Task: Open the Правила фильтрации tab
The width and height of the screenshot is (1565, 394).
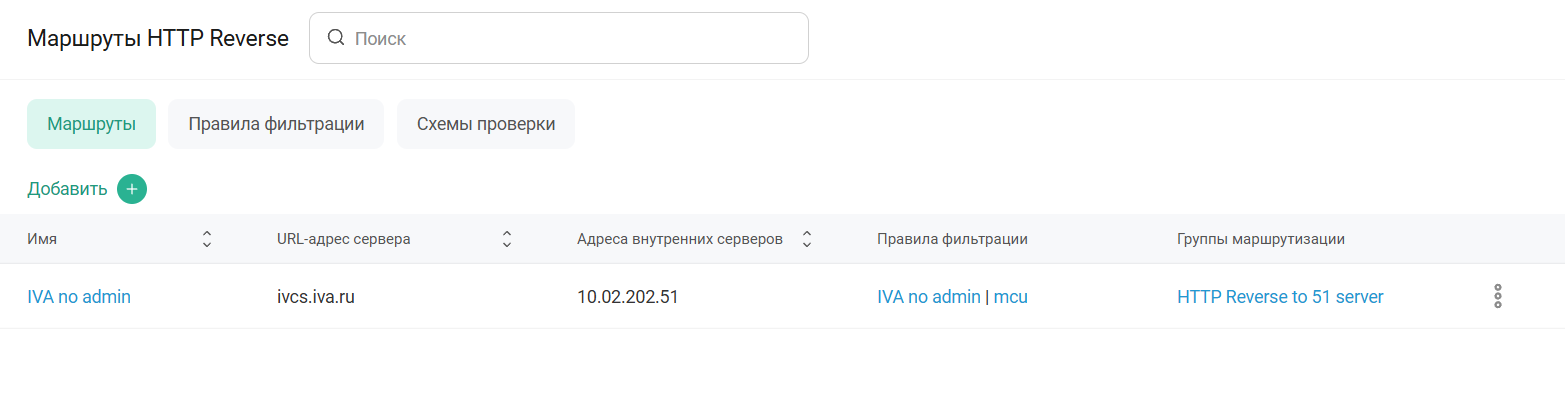Action: [276, 124]
